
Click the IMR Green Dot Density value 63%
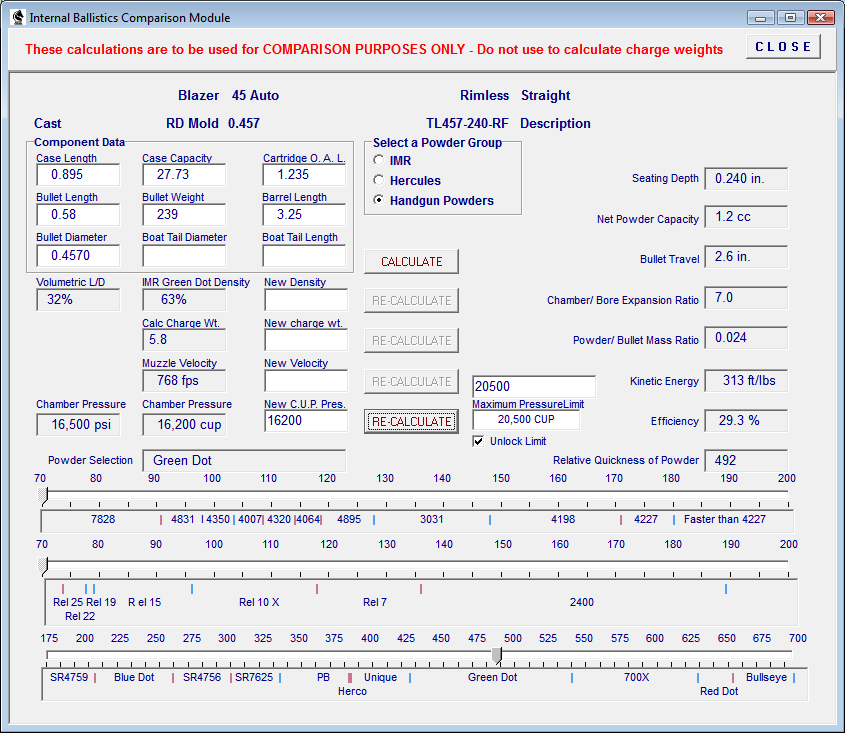click(x=184, y=300)
